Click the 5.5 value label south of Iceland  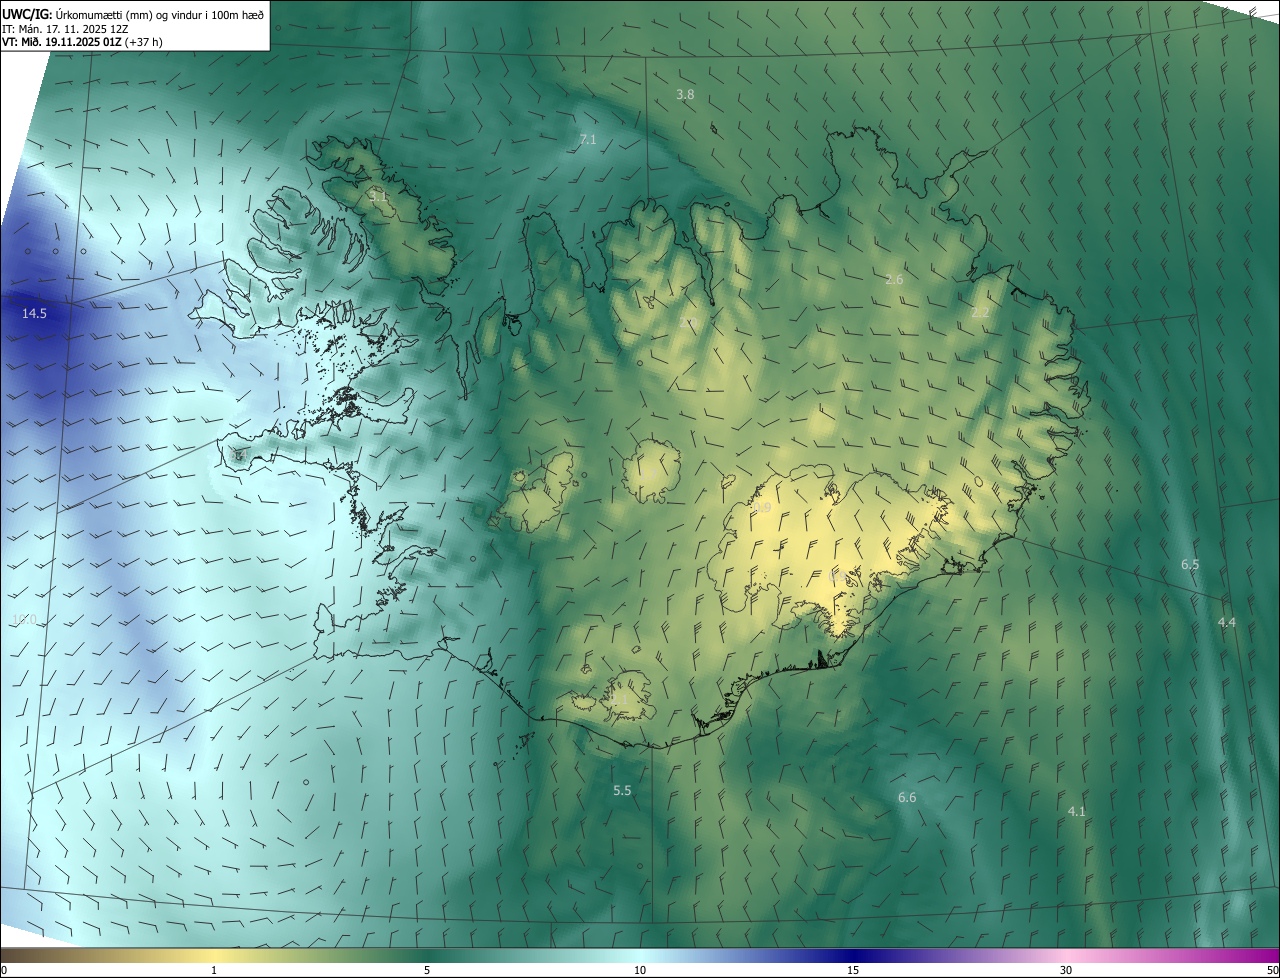pos(622,791)
